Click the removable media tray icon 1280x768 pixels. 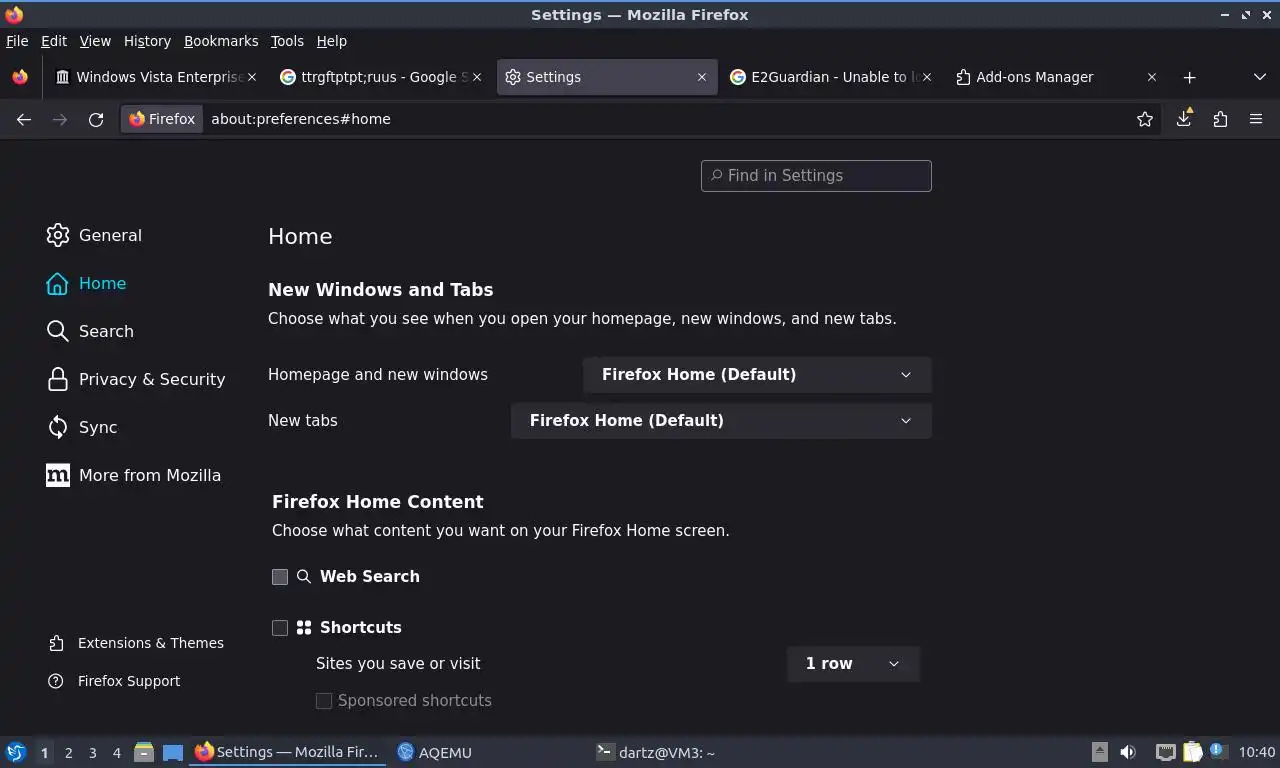point(1099,752)
